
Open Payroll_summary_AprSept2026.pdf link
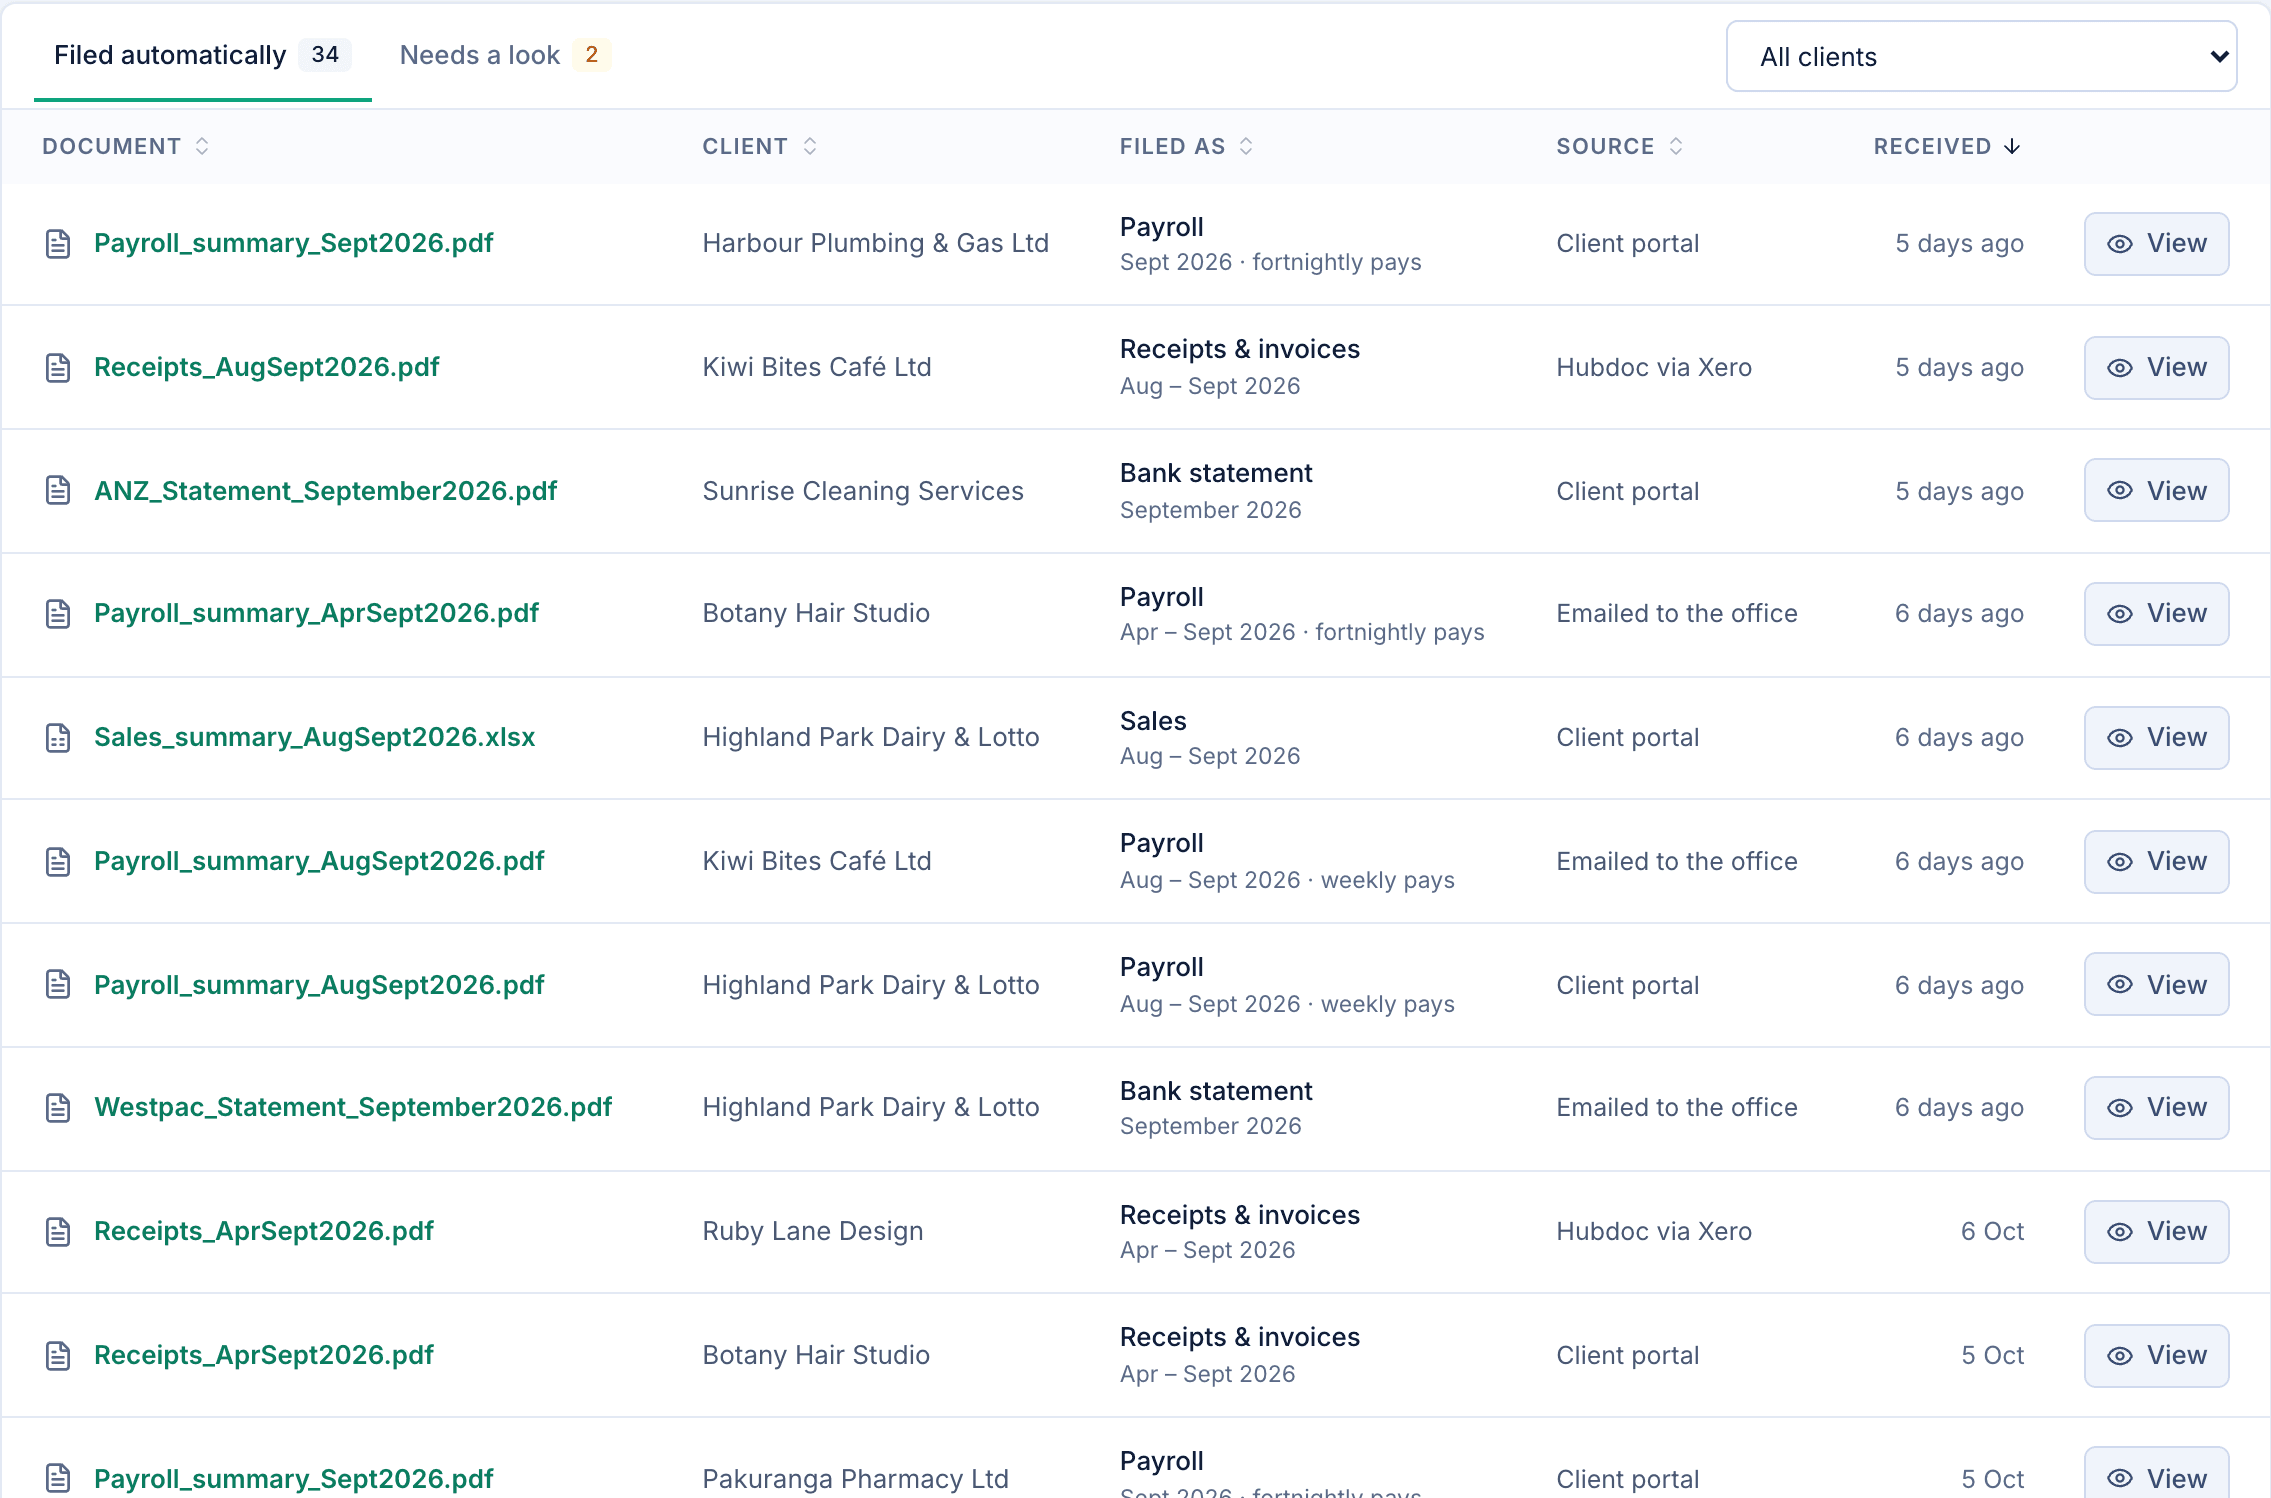coord(316,613)
